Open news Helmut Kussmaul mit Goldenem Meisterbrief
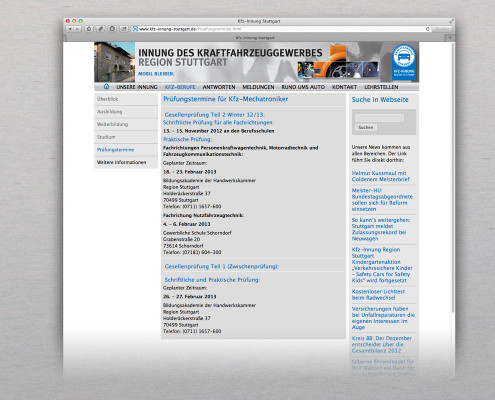Screen dimensions: 495x400 [x=381, y=176]
